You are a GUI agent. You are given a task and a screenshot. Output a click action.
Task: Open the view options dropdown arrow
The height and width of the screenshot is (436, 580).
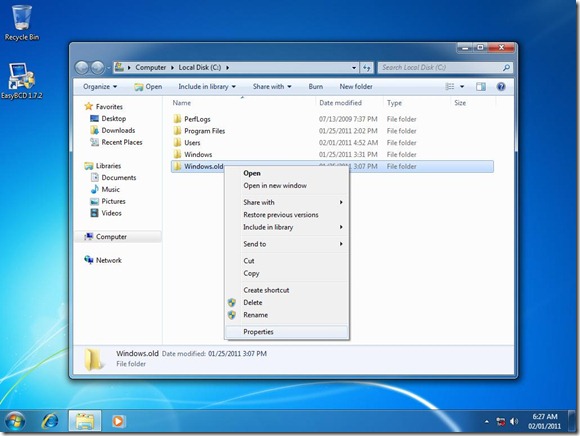click(x=462, y=87)
